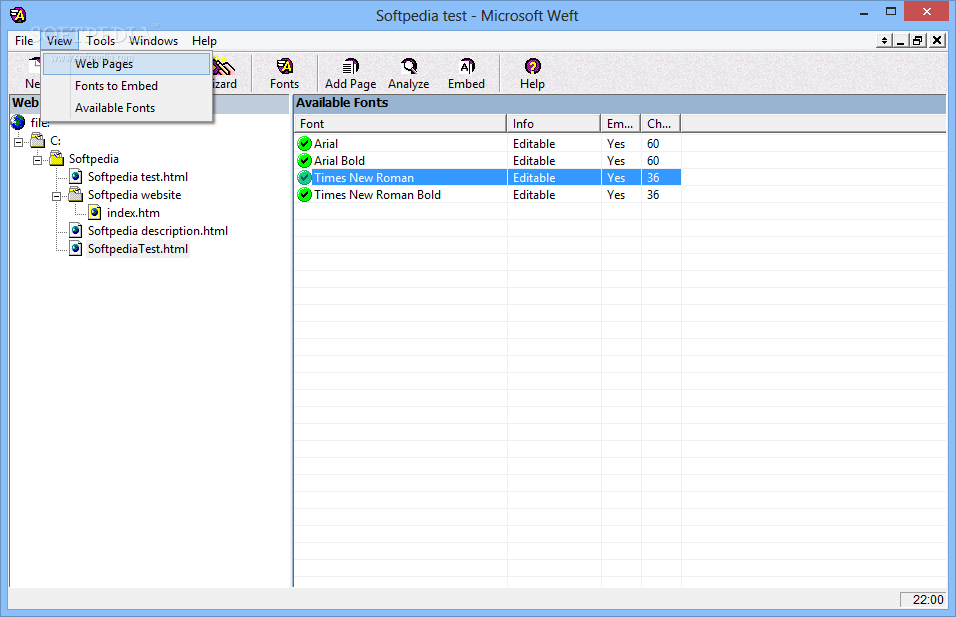Minimize the inner document window

point(901,41)
